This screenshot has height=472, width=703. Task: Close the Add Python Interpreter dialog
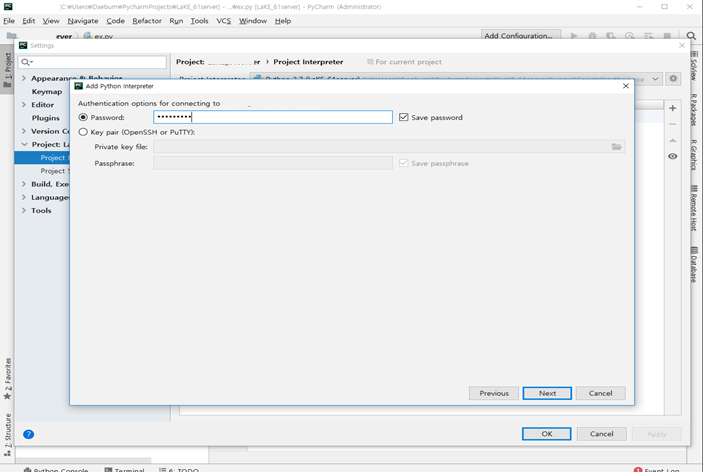tap(626, 86)
